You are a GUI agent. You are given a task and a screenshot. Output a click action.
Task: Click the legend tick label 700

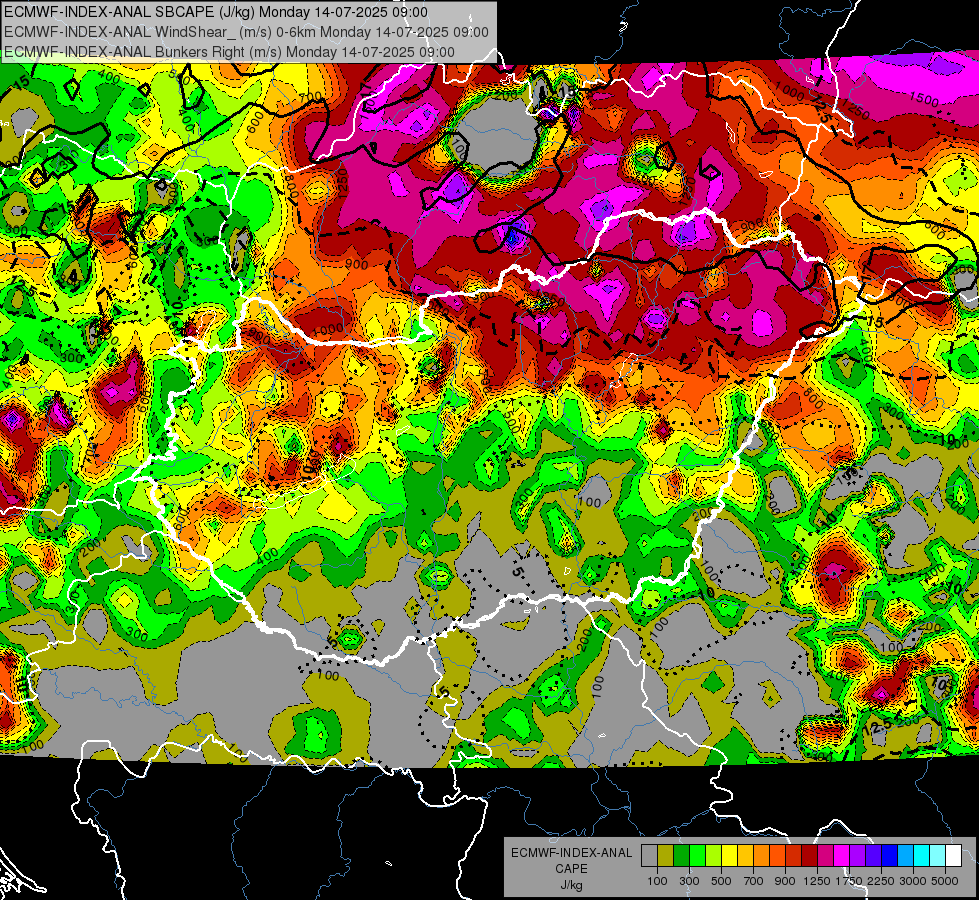(x=754, y=881)
